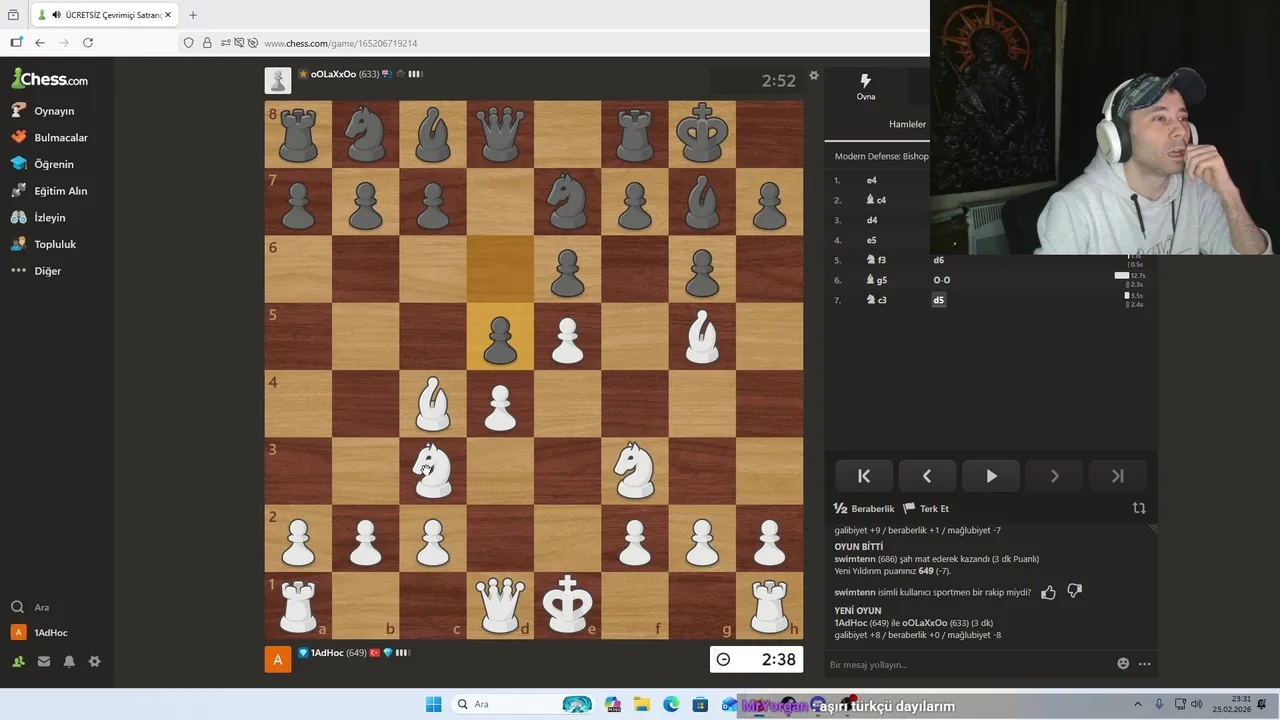1280x720 pixels.
Task: Open opponent oOLaXxOo profile name
Action: click(333, 74)
